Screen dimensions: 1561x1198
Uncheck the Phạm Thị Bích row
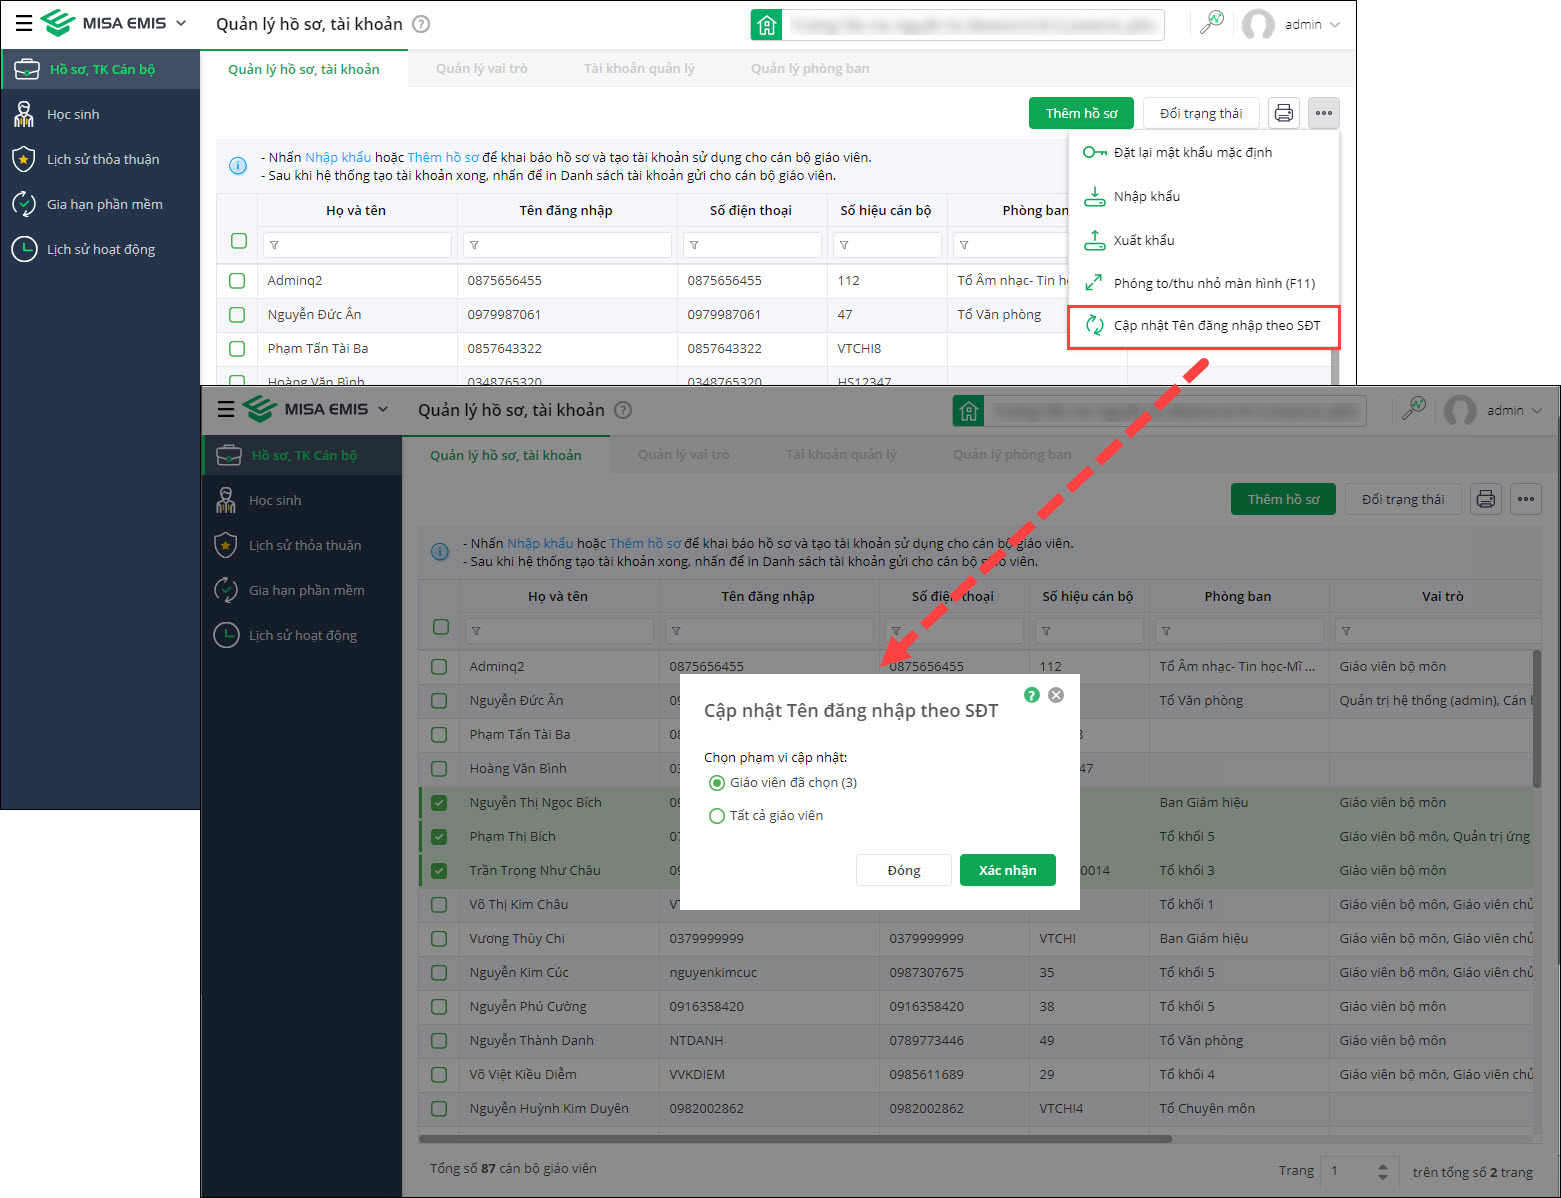pos(439,837)
